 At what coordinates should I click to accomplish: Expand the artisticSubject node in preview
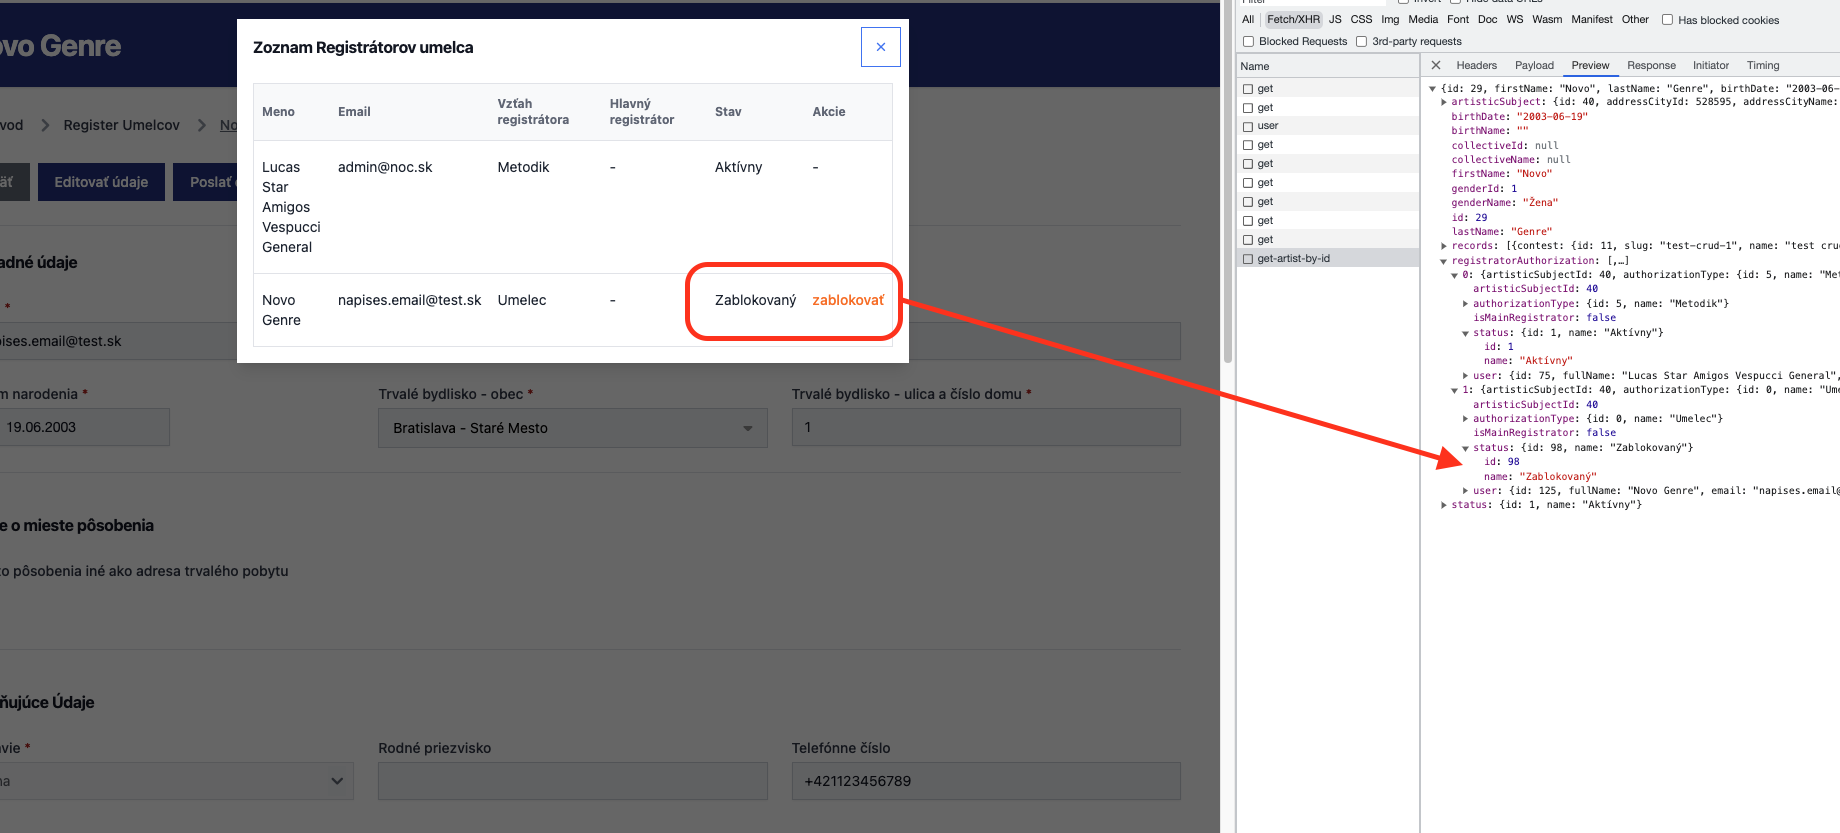coord(1444,102)
